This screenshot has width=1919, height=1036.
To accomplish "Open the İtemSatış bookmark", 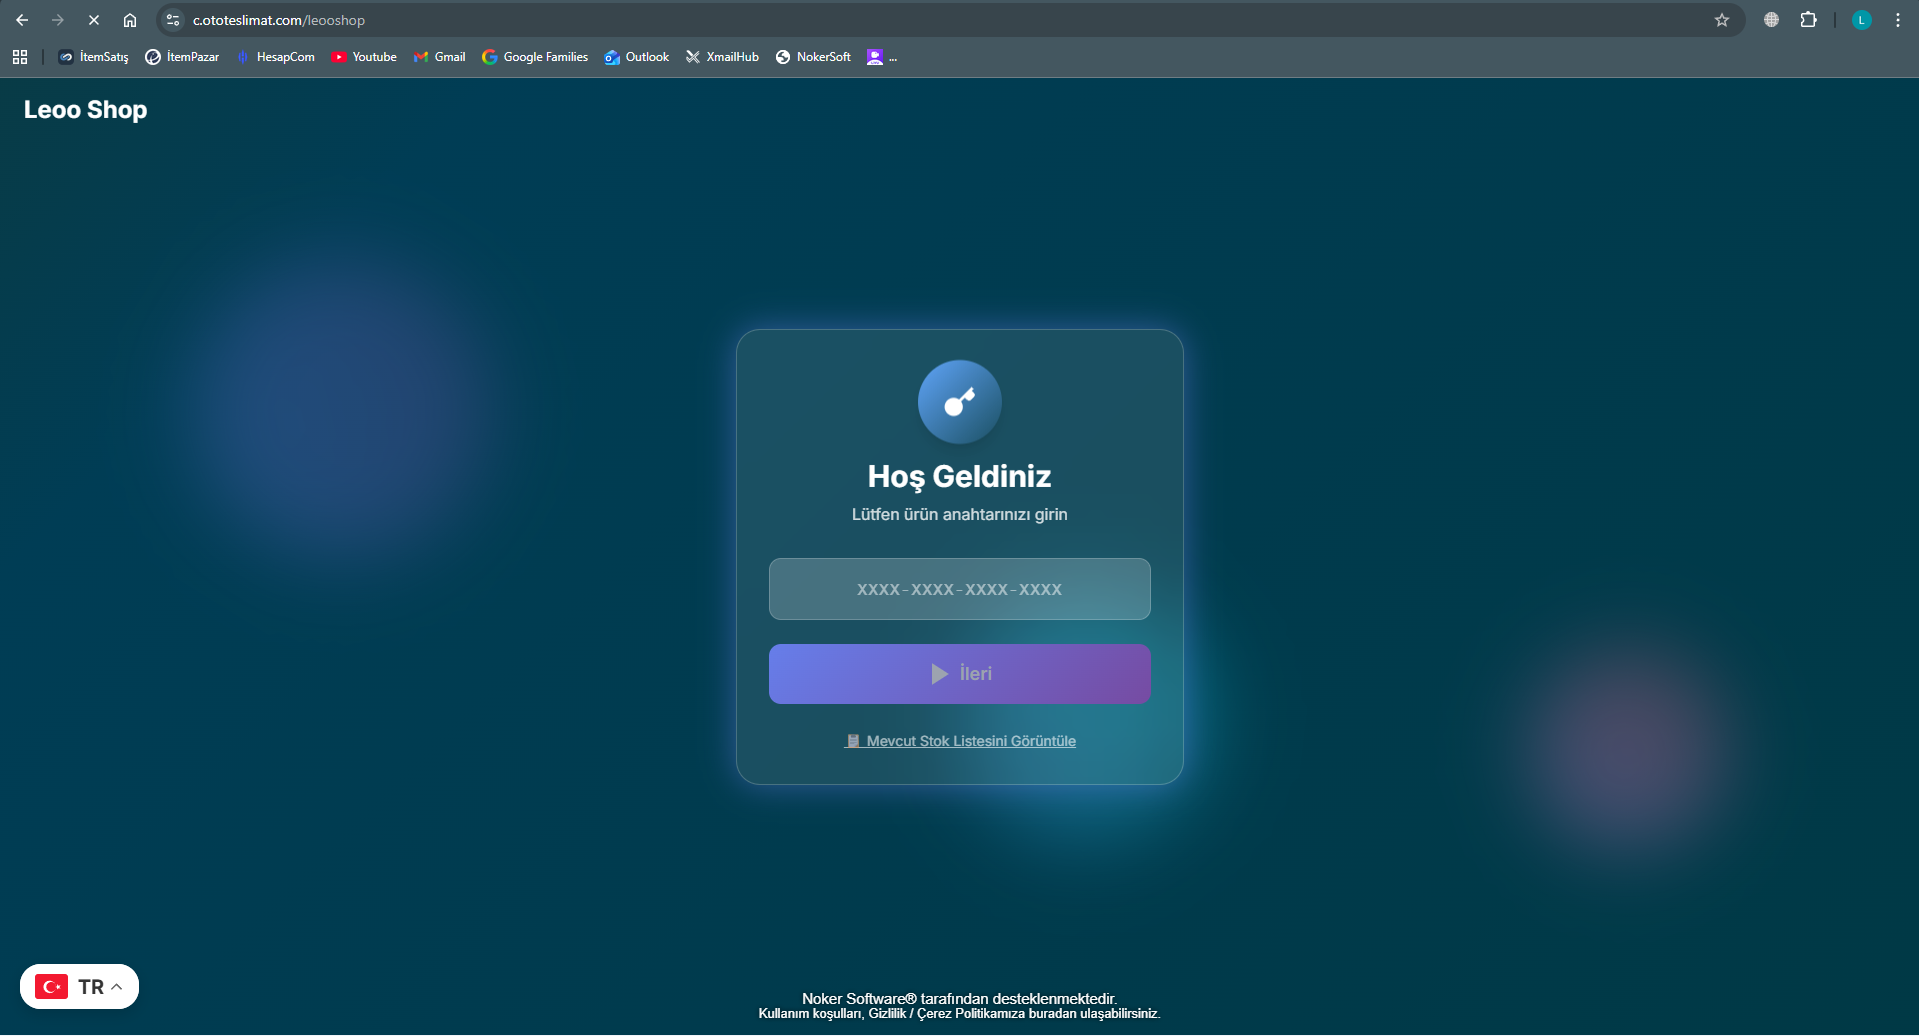I will [x=93, y=57].
